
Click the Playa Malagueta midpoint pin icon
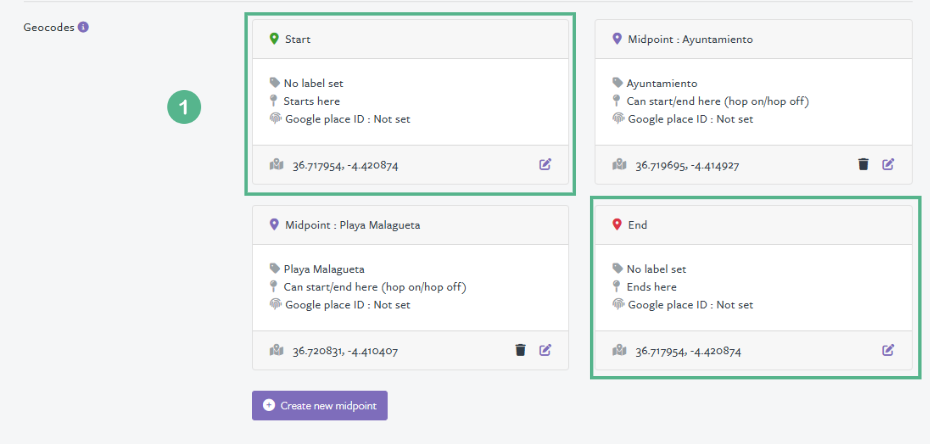click(274, 225)
